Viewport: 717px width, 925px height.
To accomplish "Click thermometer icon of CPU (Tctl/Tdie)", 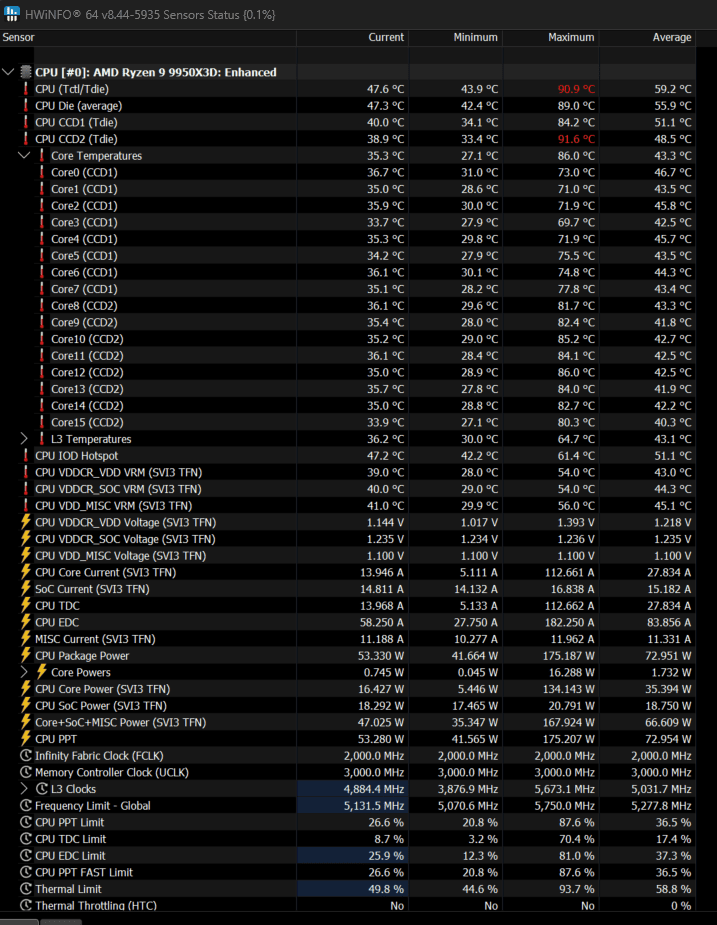I will 25,89.
